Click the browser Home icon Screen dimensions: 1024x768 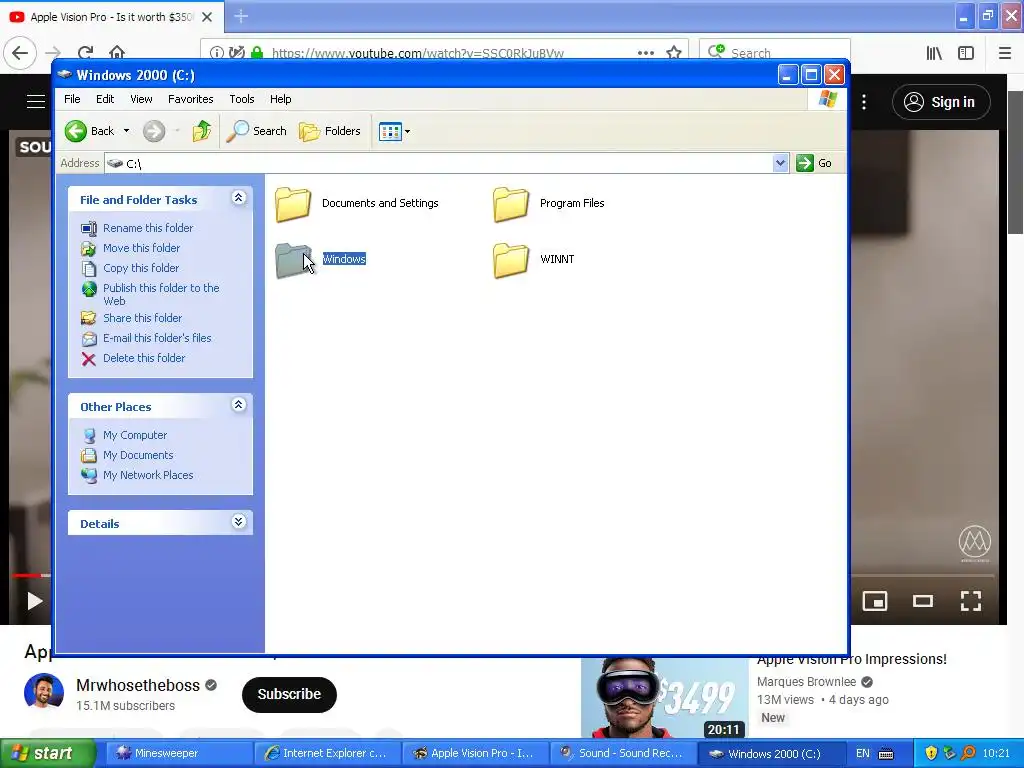[x=117, y=53]
